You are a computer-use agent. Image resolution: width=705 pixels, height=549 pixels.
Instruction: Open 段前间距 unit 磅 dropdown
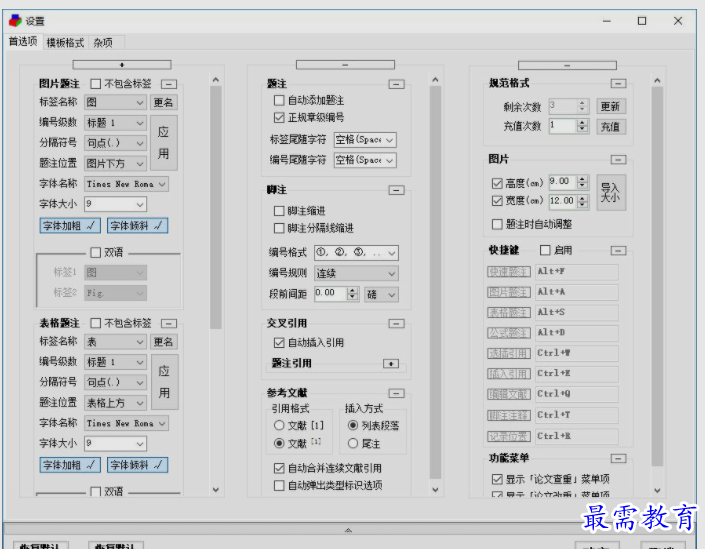pyautogui.click(x=381, y=295)
